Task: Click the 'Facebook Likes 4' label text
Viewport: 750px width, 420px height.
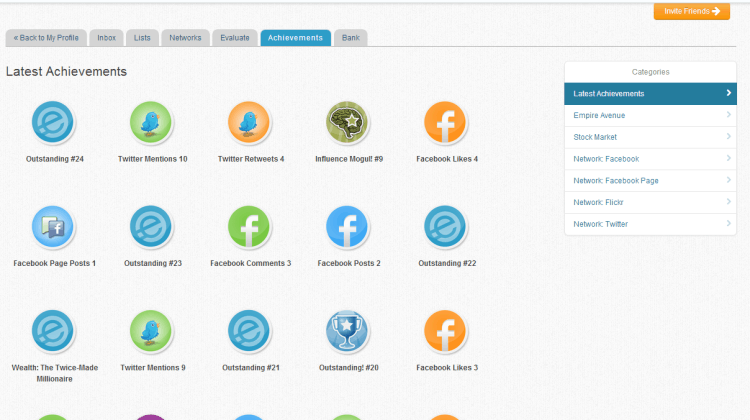Action: [x=447, y=159]
